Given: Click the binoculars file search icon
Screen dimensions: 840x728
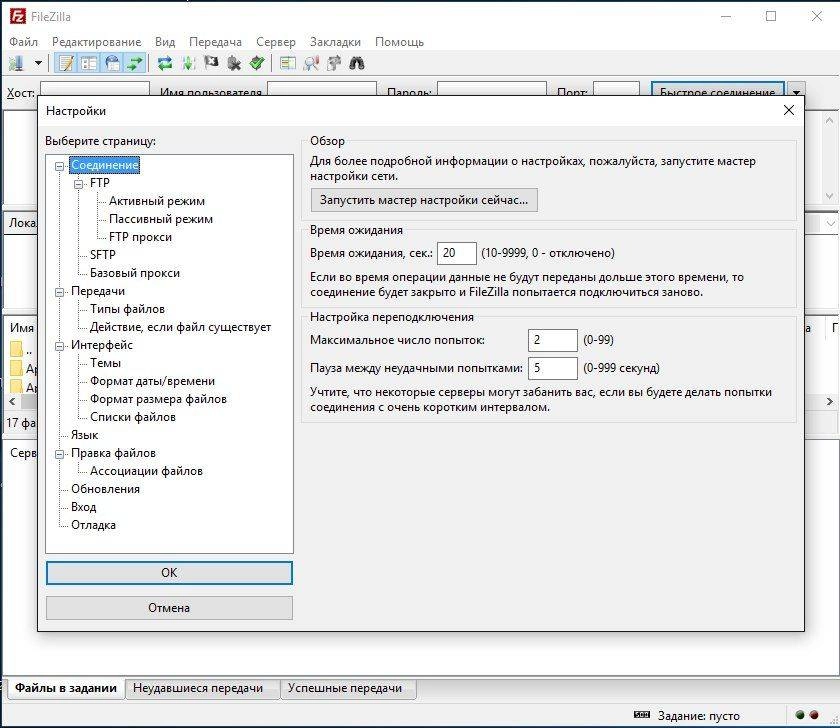Looking at the screenshot, I should 357,63.
